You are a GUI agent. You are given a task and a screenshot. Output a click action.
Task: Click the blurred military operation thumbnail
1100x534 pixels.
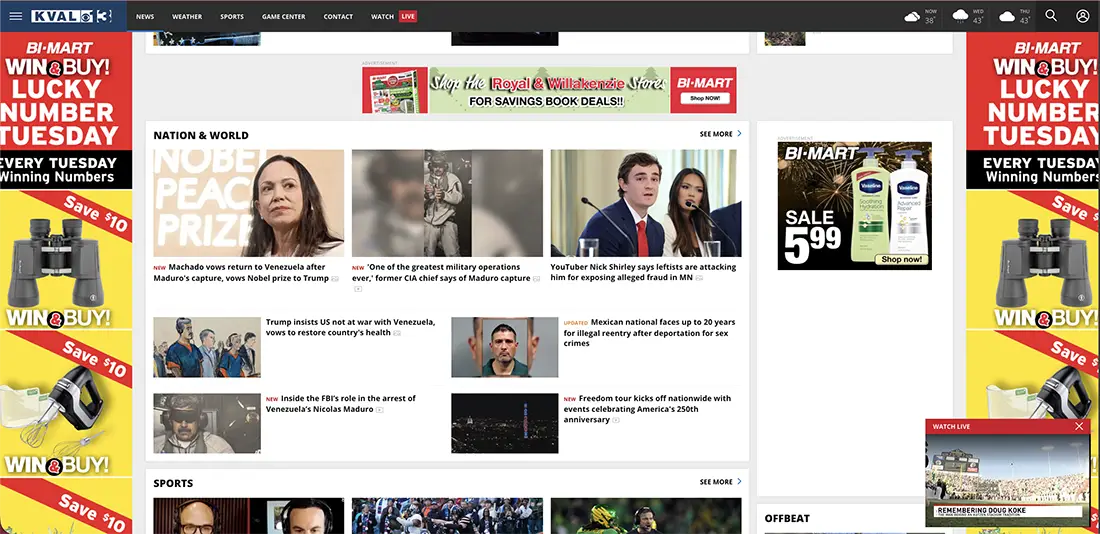pos(448,203)
